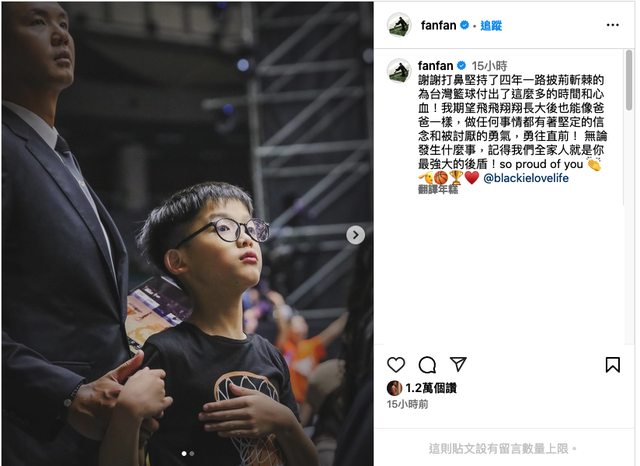The image size is (640, 466).
Task: Select the first carousel dot indicator
Action: 184,453
